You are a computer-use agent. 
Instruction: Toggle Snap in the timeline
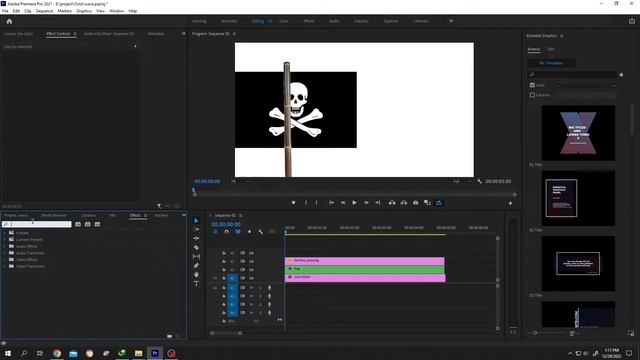227,232
